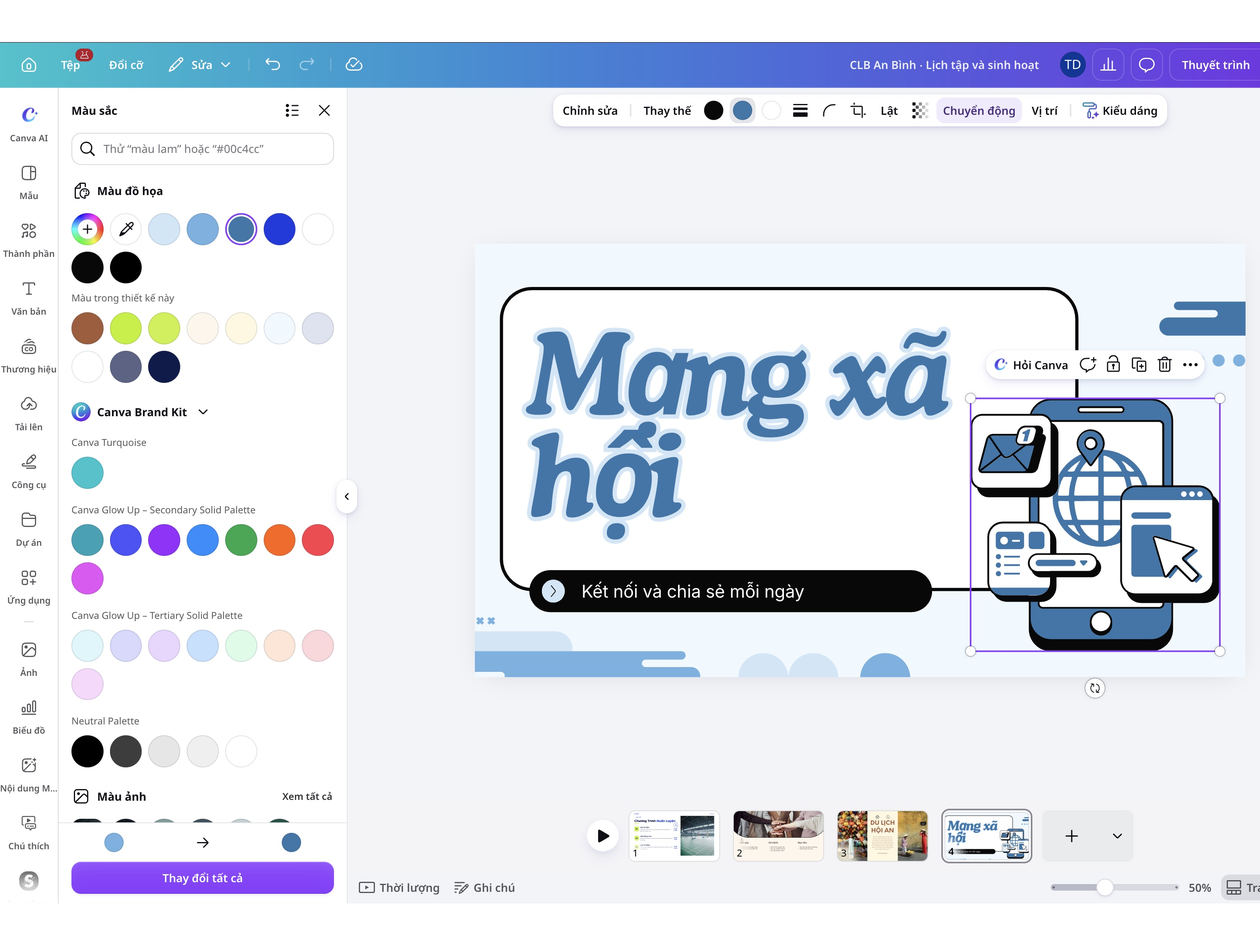Open the Vị trí position panel
Screen dimensions: 1260x946
click(x=1045, y=110)
